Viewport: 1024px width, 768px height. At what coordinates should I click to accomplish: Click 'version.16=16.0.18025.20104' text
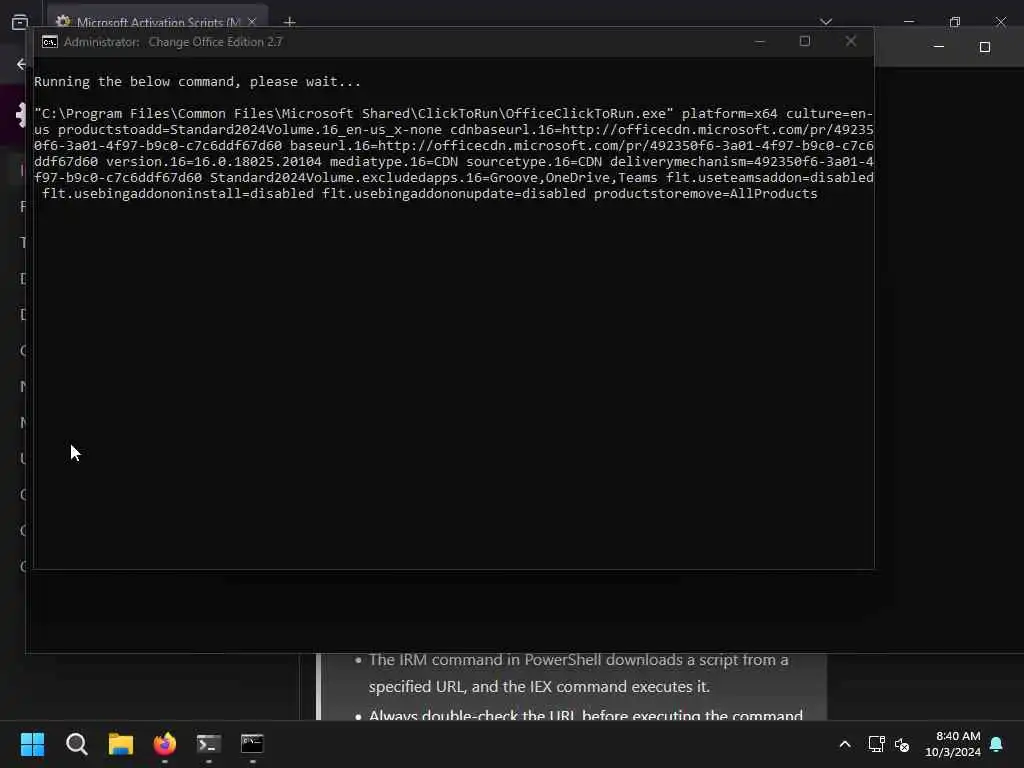(x=214, y=161)
